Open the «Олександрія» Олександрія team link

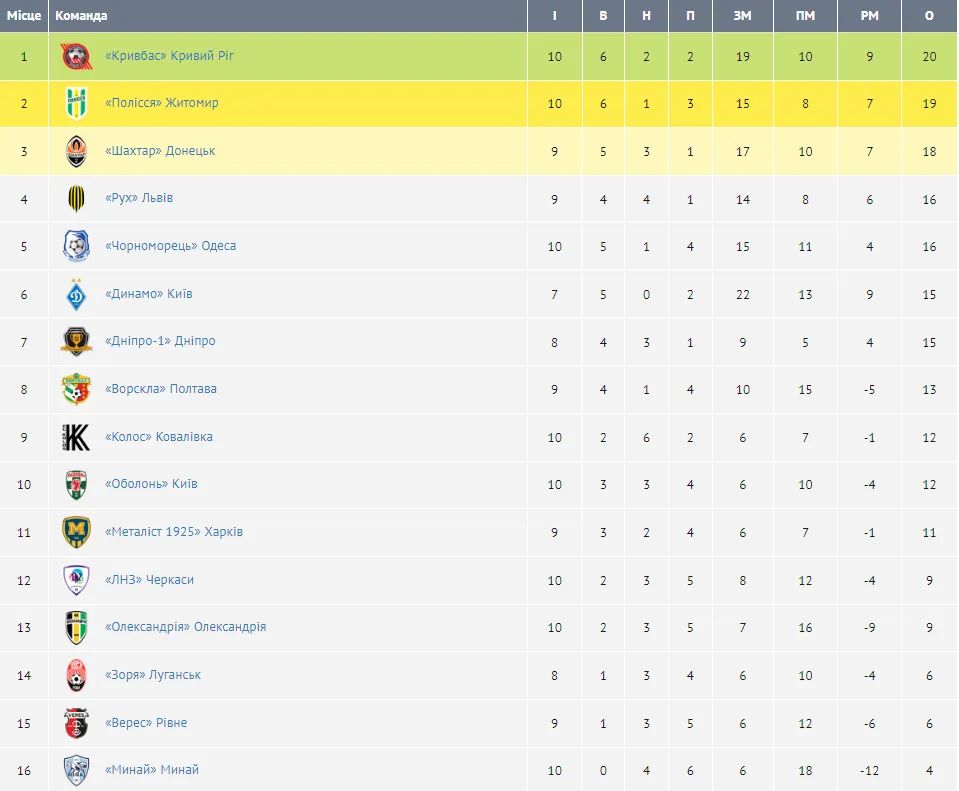185,627
